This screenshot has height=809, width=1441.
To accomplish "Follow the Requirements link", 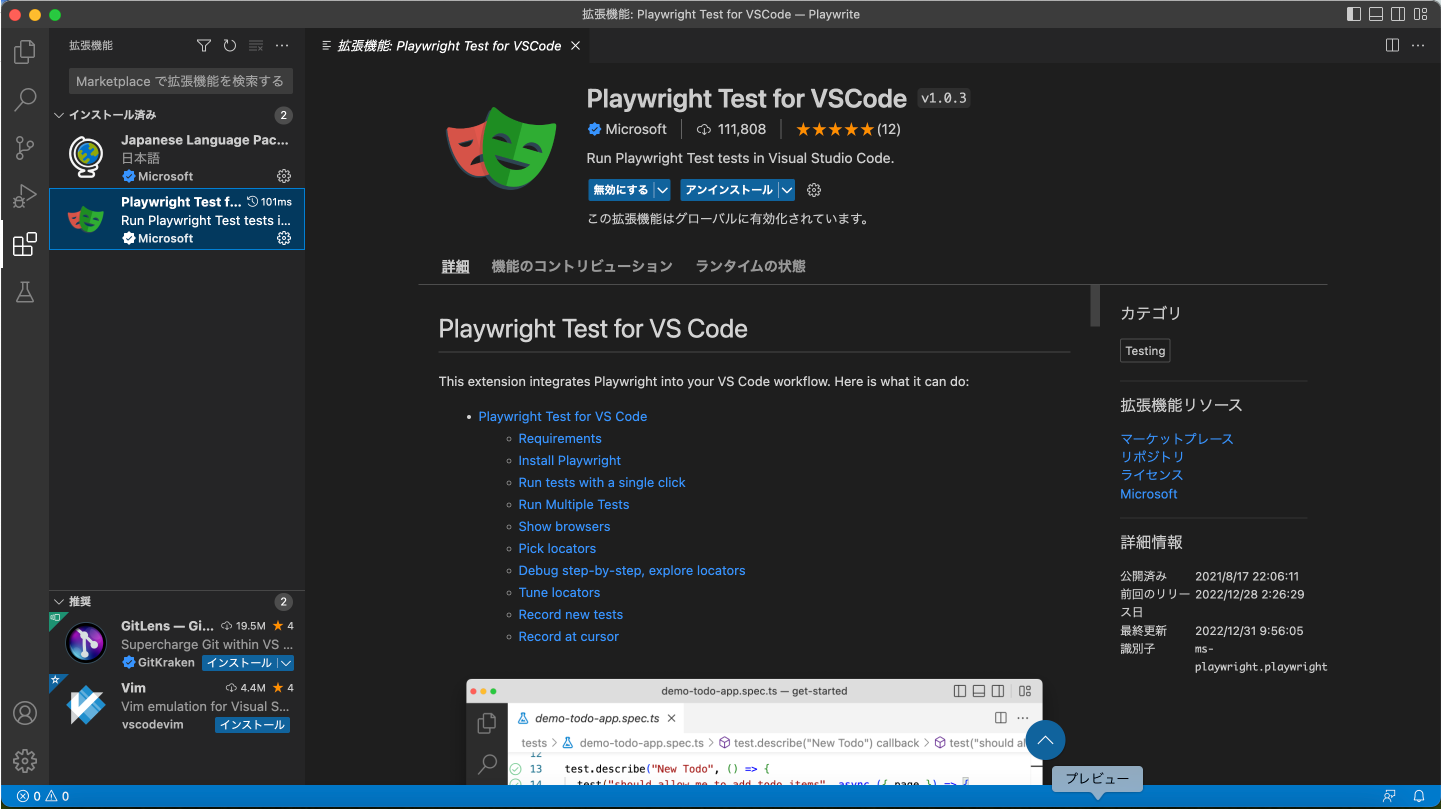I will (560, 439).
